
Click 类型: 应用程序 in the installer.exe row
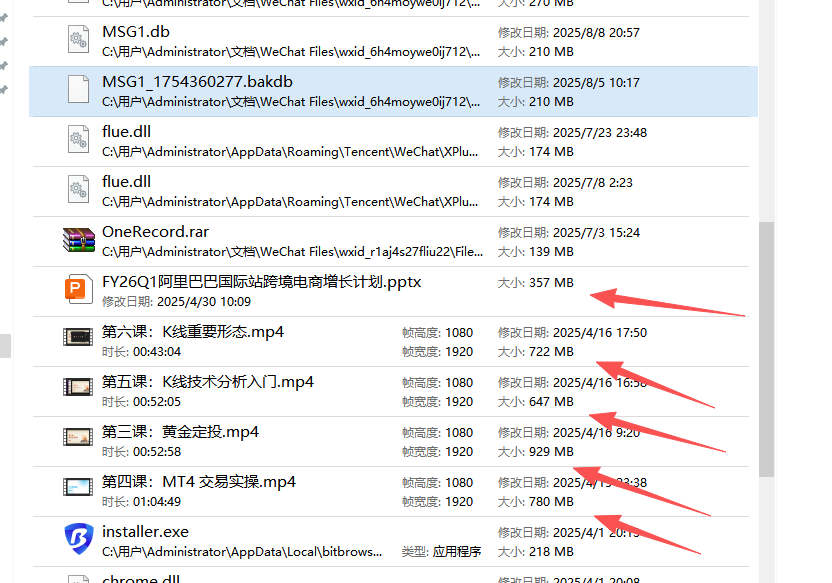(441, 552)
